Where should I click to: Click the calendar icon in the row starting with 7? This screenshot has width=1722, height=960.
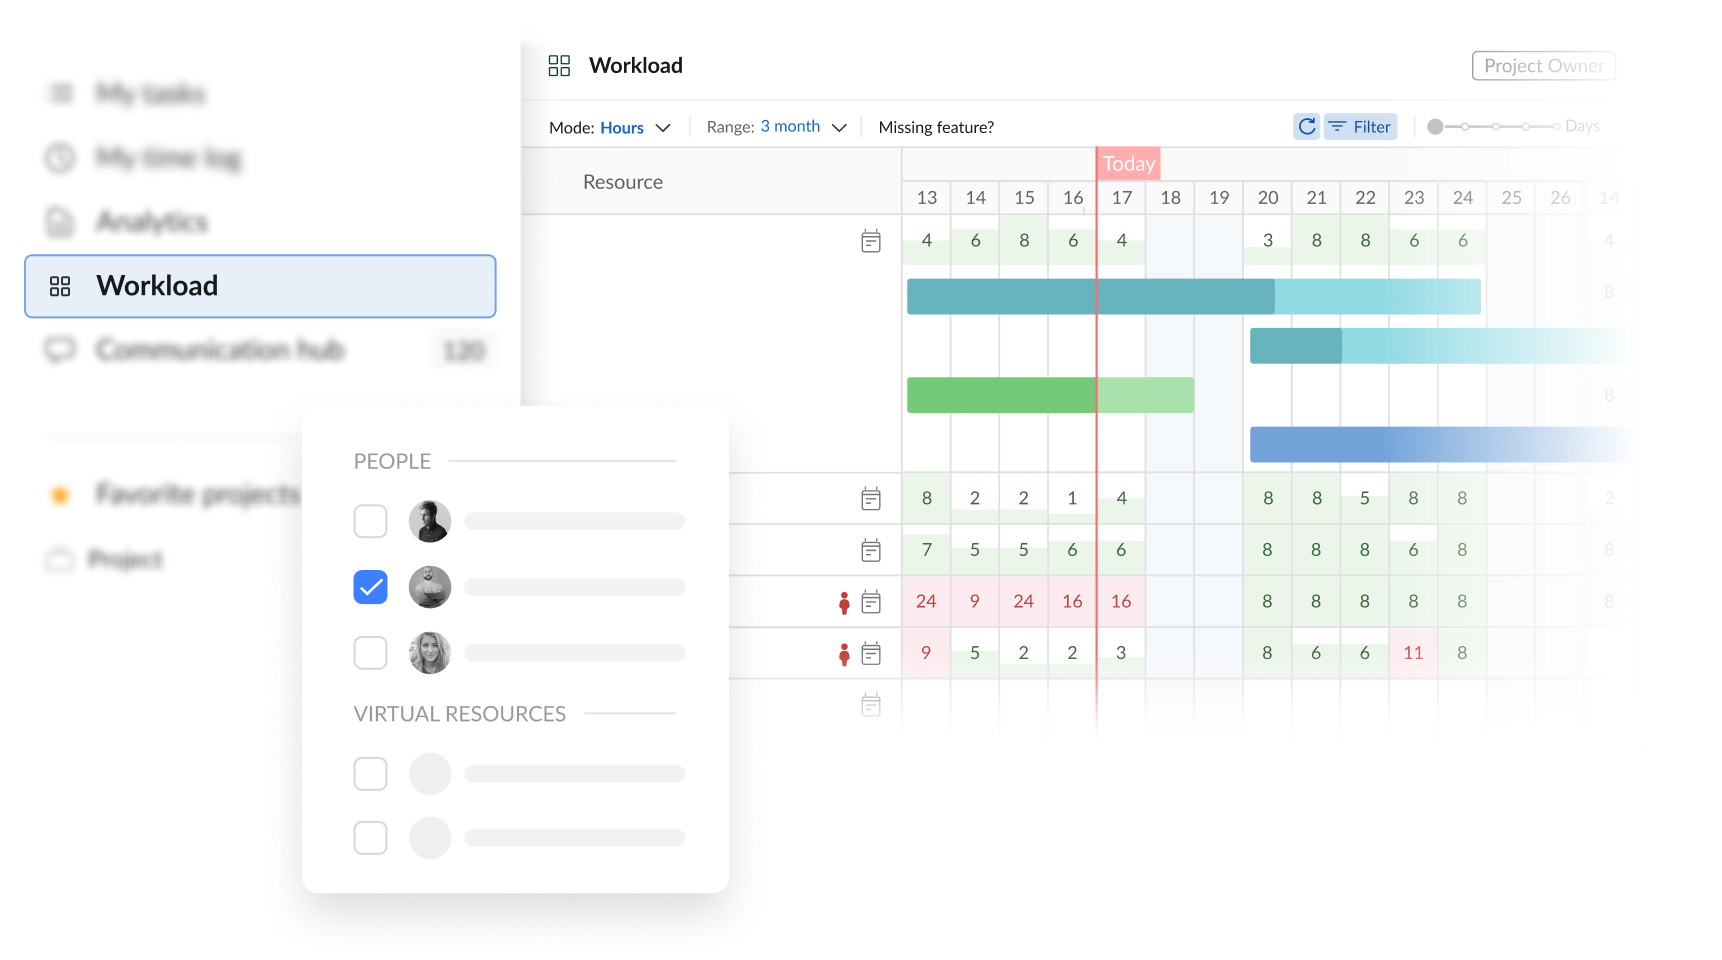coord(871,550)
